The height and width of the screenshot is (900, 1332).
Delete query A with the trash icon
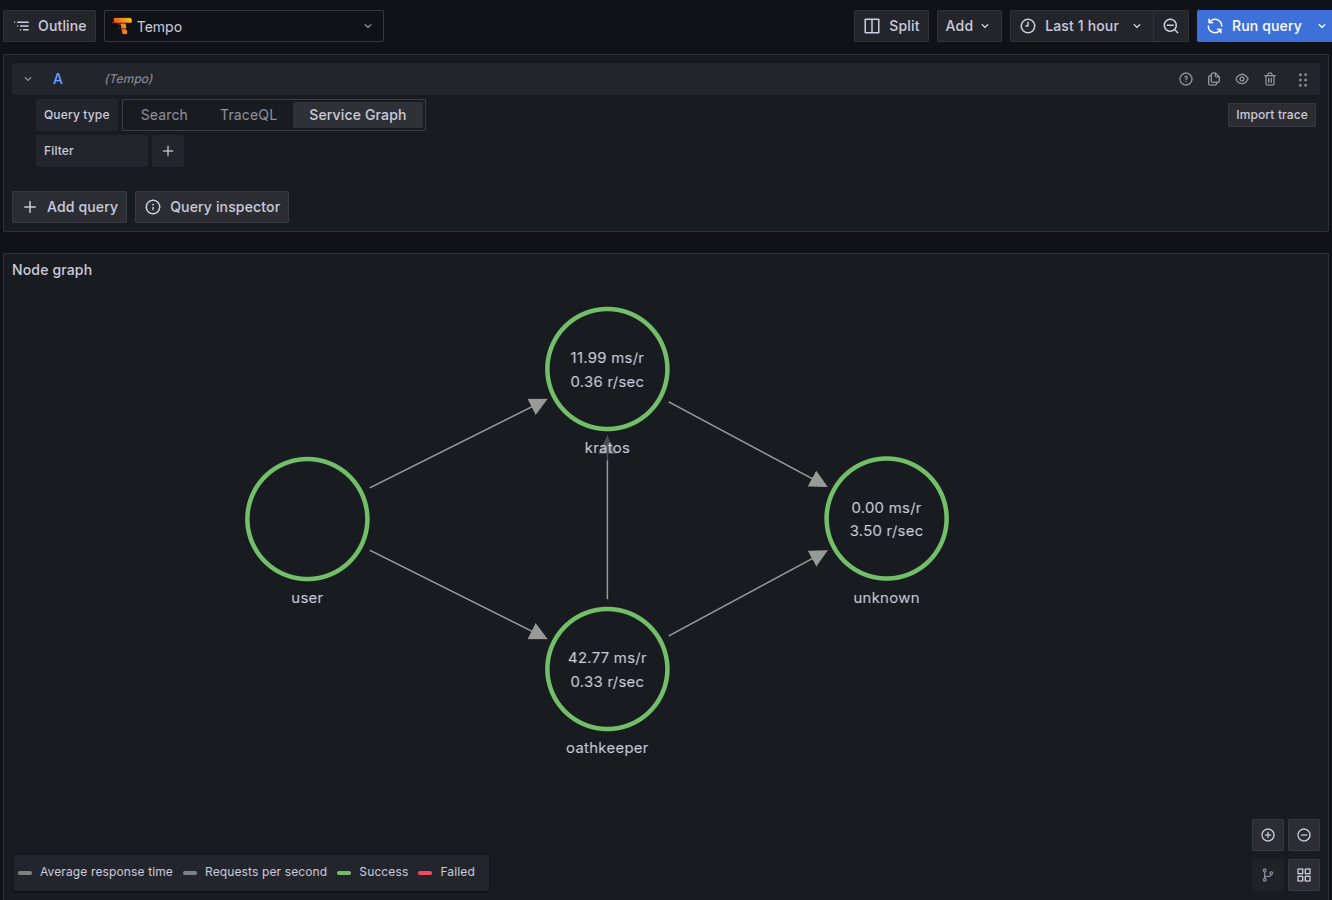point(1270,79)
